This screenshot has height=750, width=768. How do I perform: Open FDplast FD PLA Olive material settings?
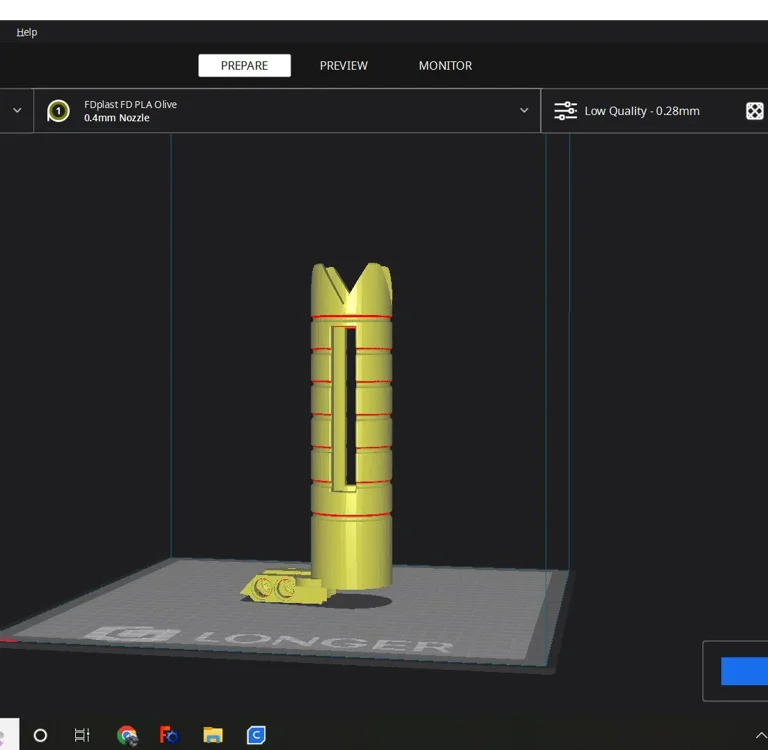coord(131,105)
